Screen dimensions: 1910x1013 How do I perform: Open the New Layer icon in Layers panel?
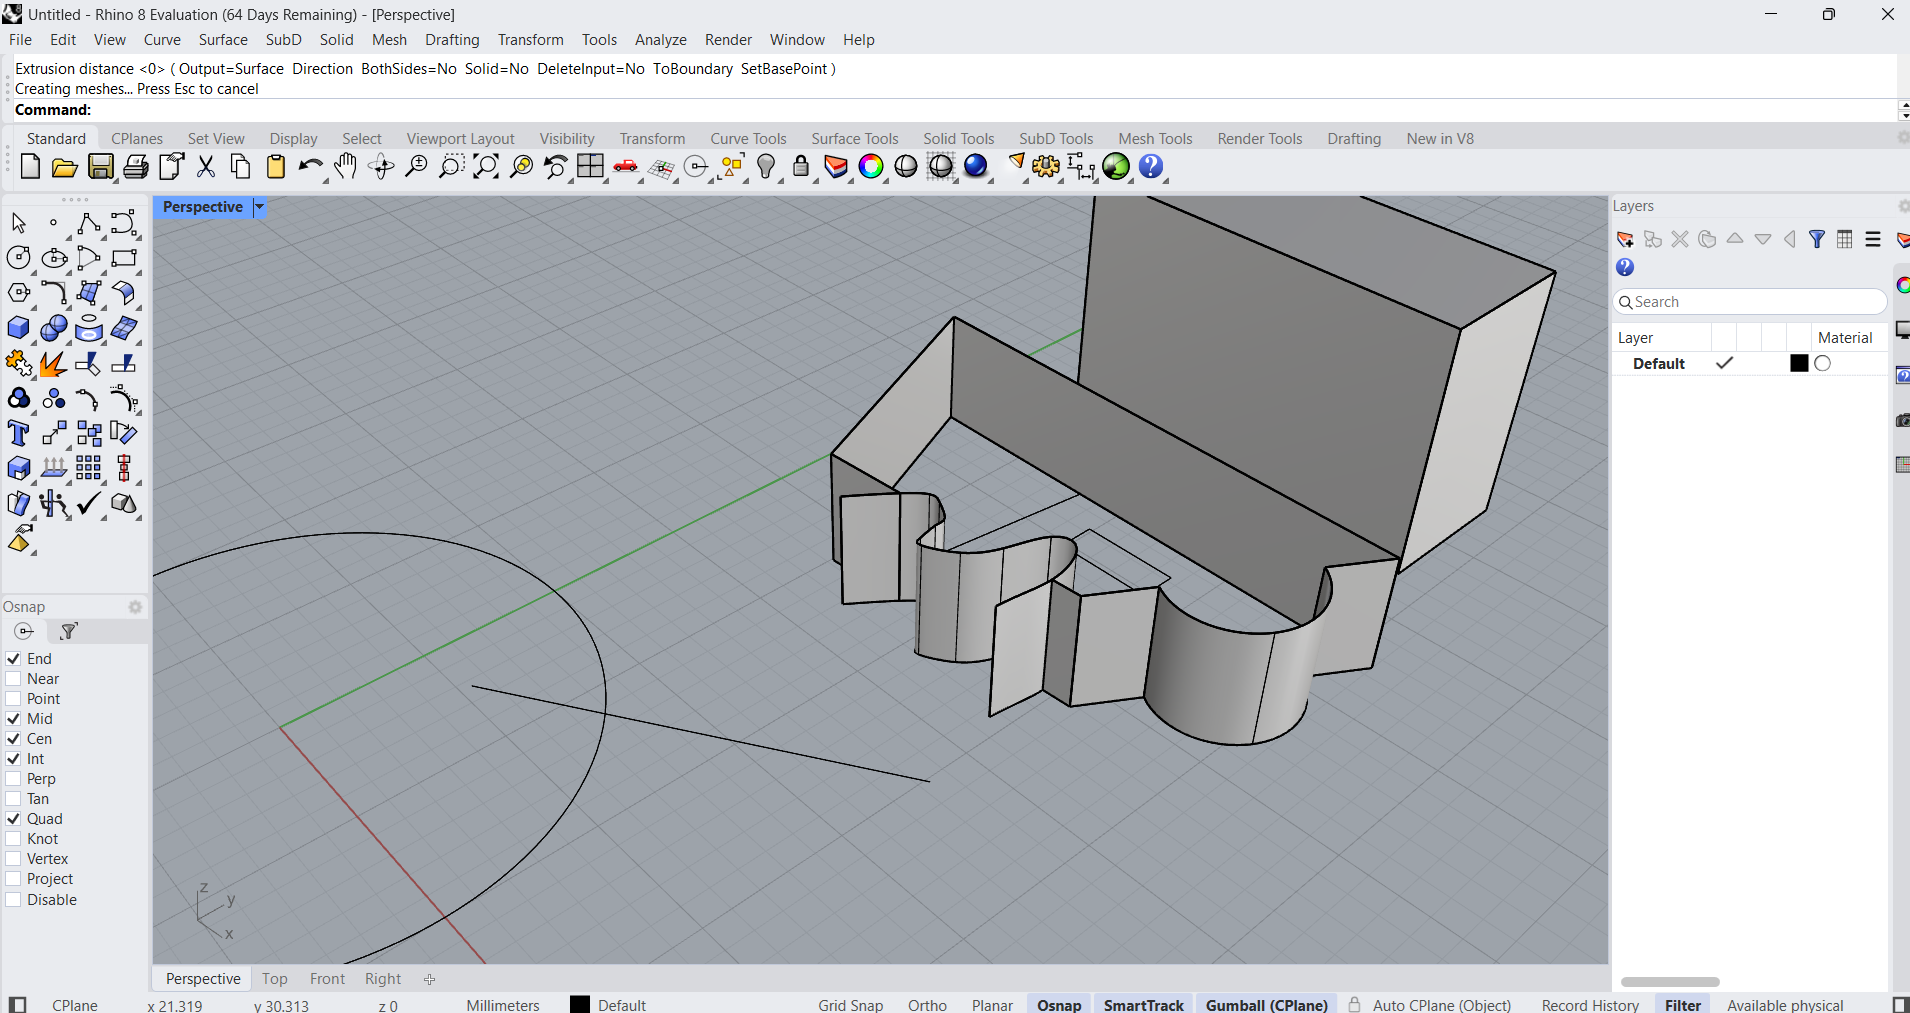(1625, 239)
